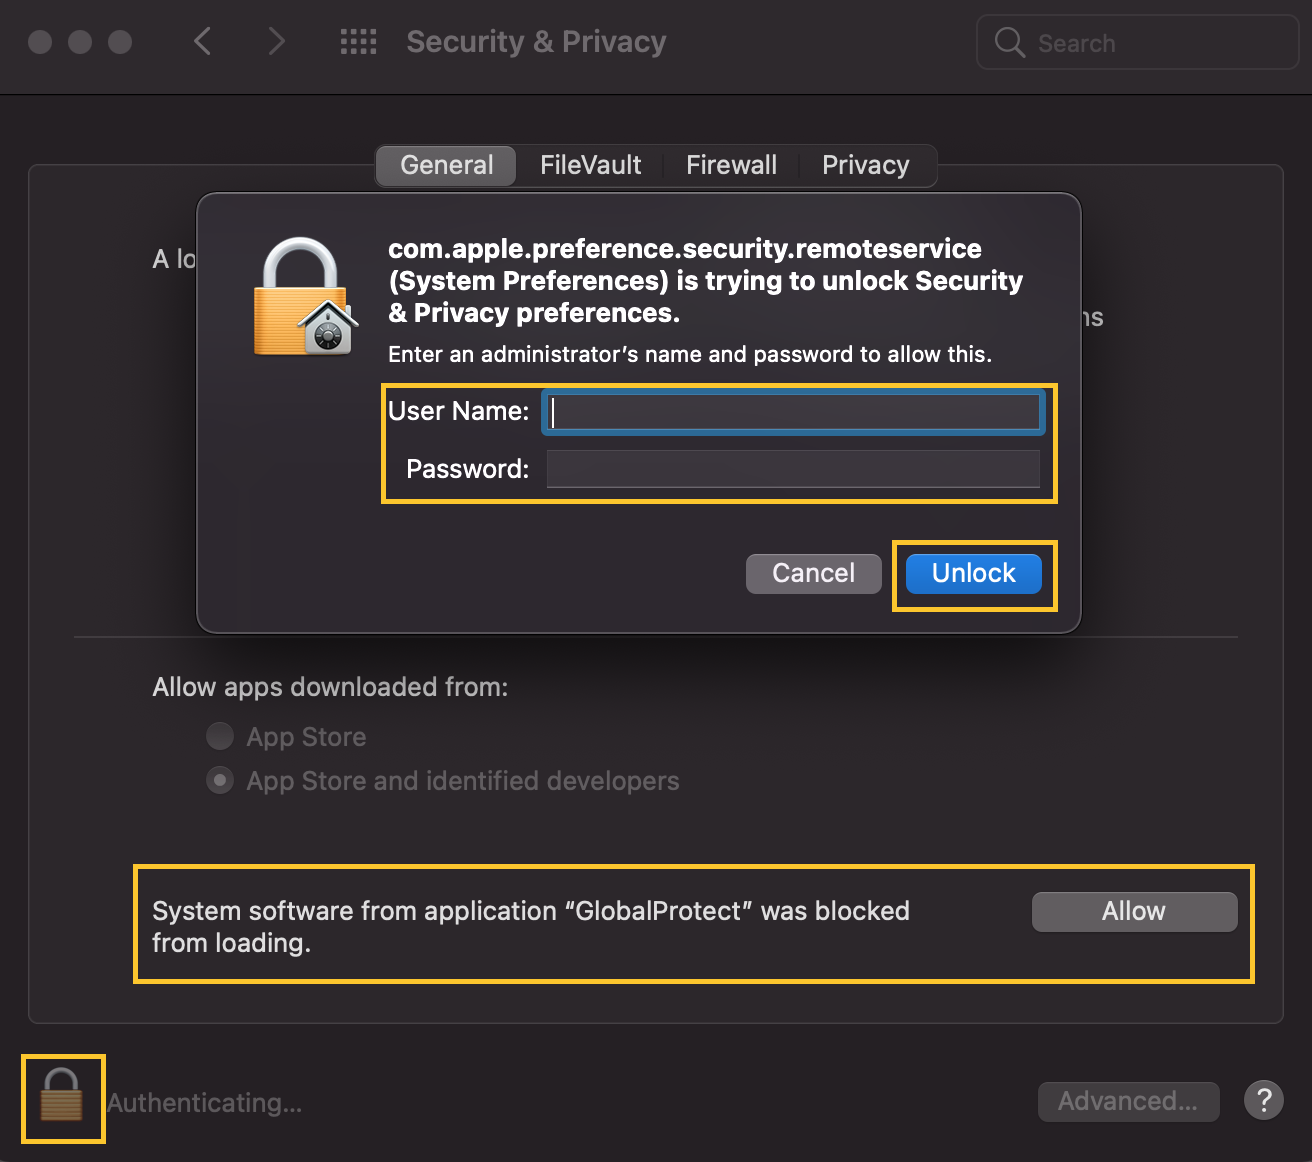Screen dimensions: 1312x1162
Task: Switch to the Firewall tab
Action: click(731, 165)
